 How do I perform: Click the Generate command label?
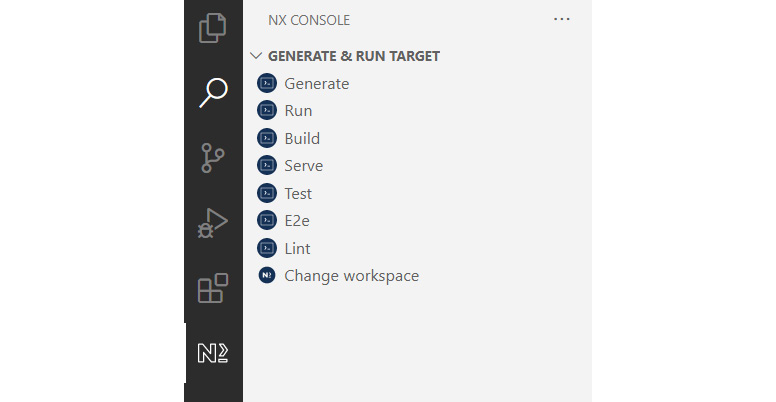[317, 83]
